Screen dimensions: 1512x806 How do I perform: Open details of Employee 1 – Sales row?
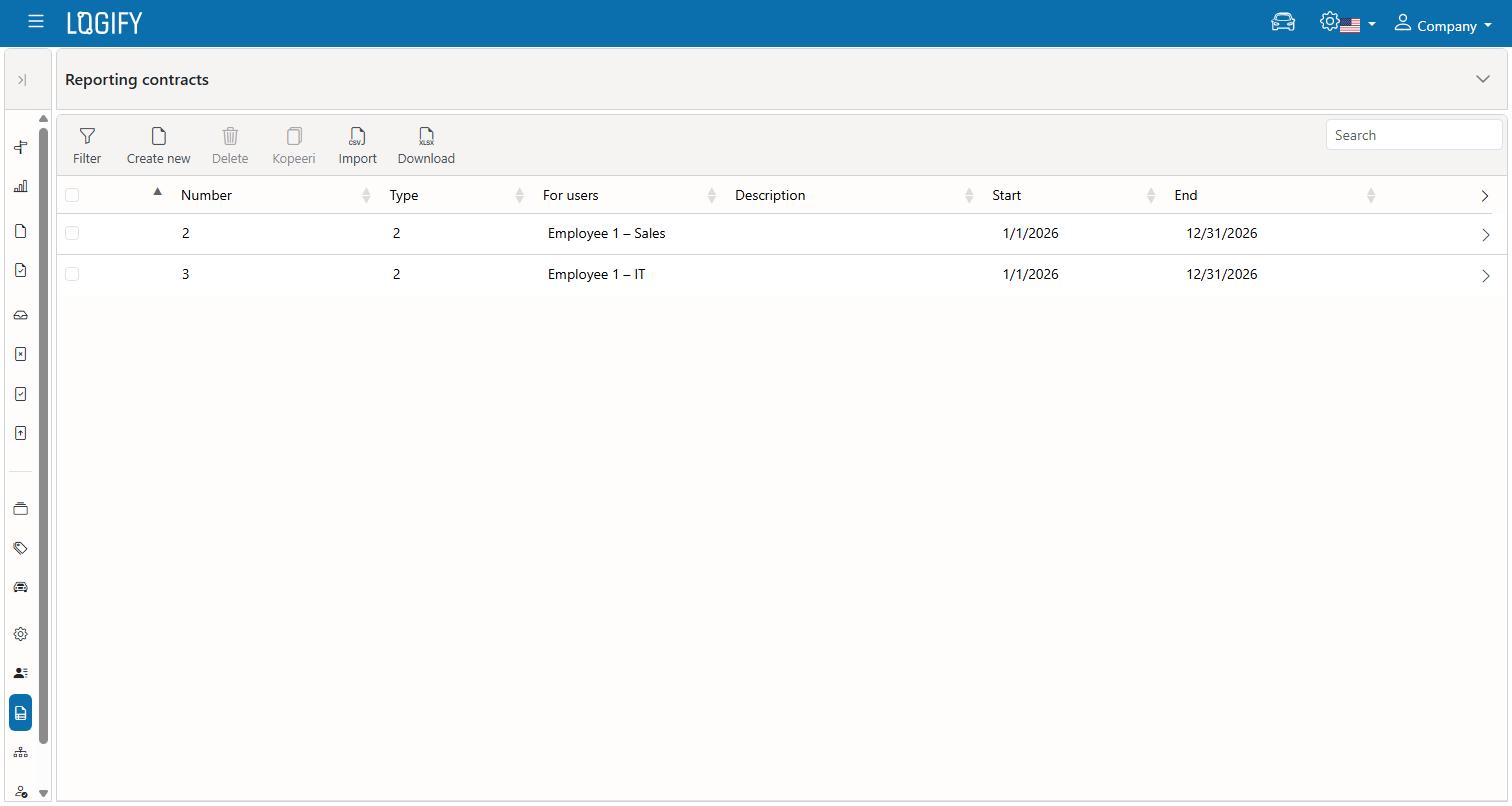(1485, 235)
